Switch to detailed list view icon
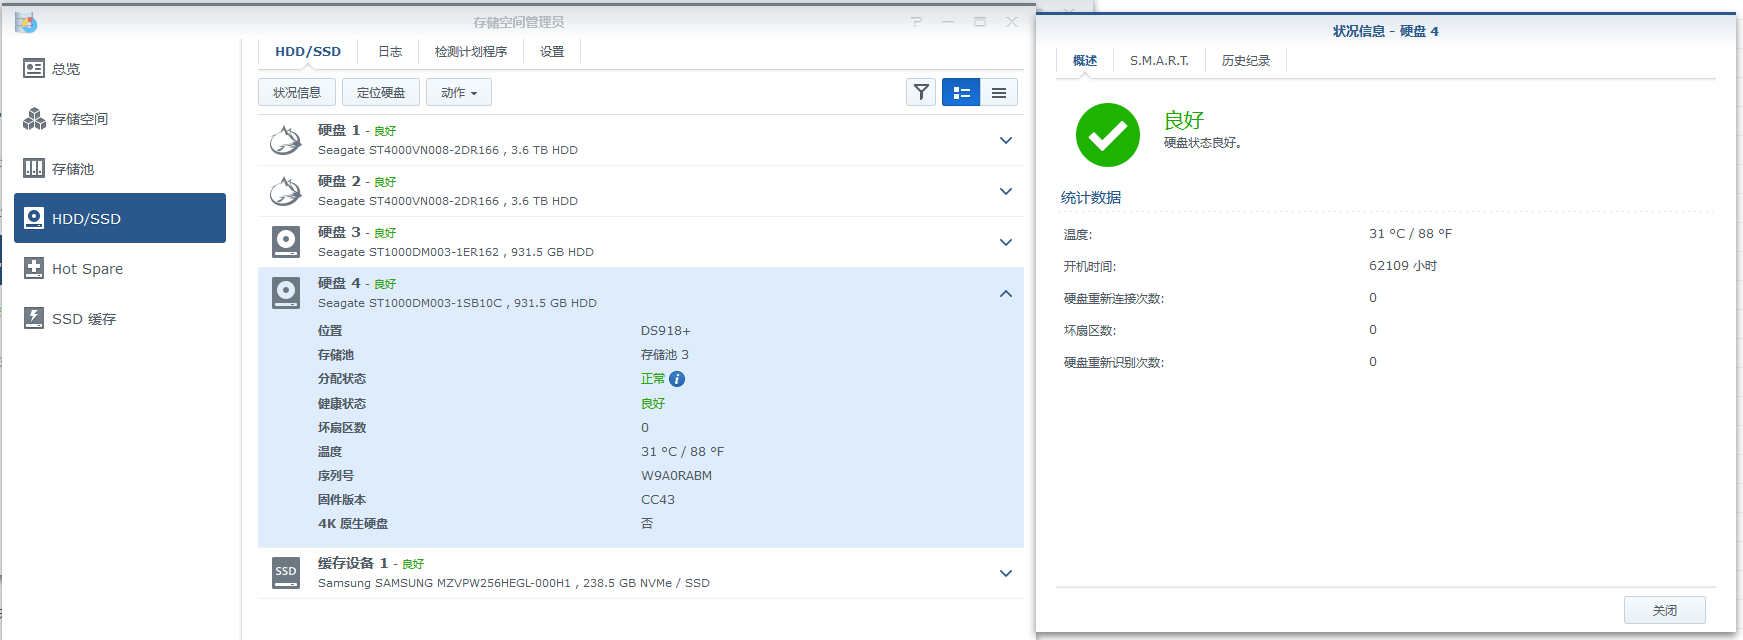This screenshot has height=640, width=1743. tap(961, 92)
